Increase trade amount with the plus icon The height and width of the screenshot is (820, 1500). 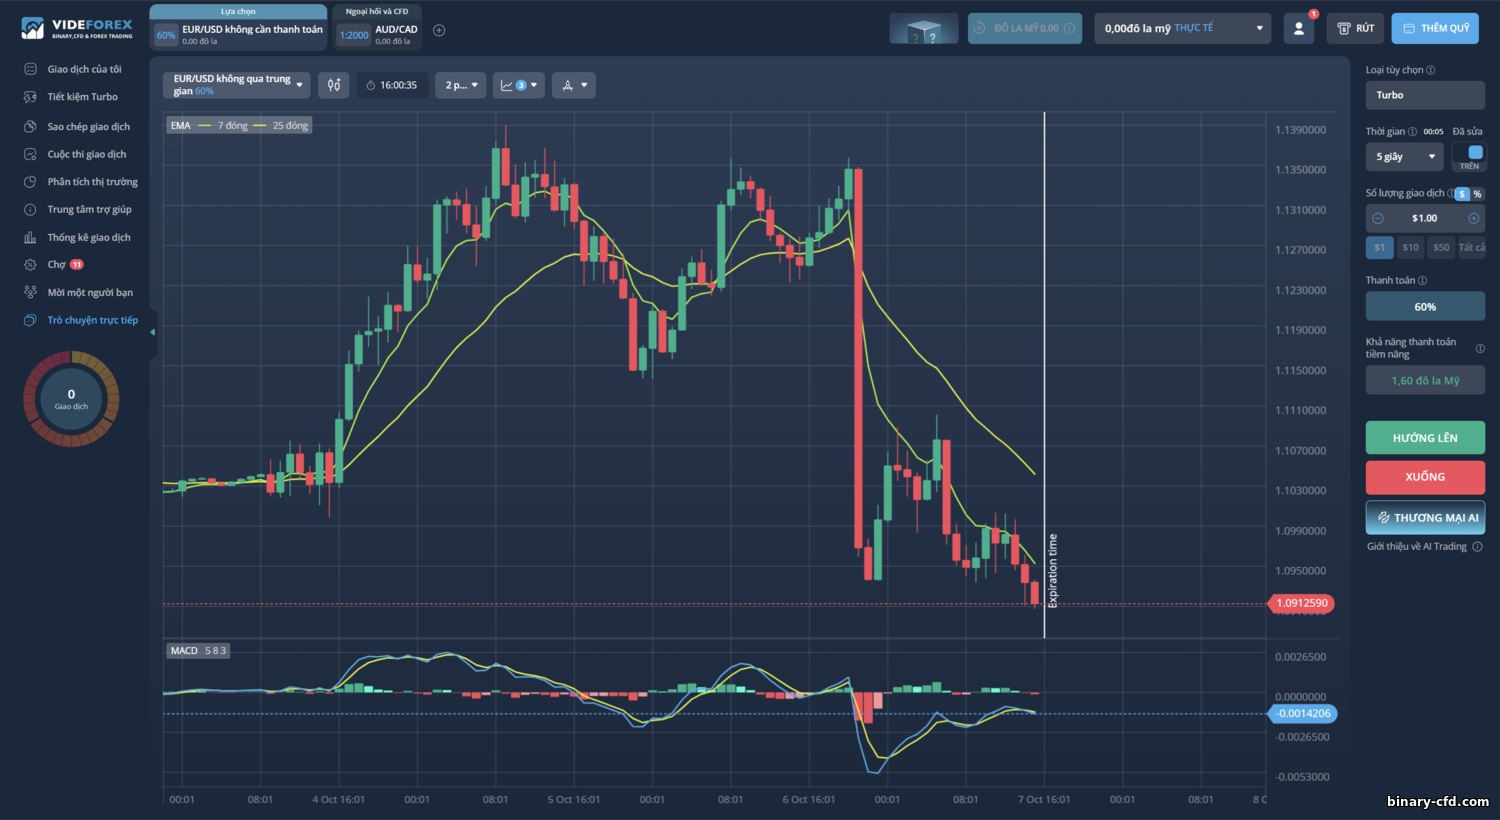tap(1473, 218)
